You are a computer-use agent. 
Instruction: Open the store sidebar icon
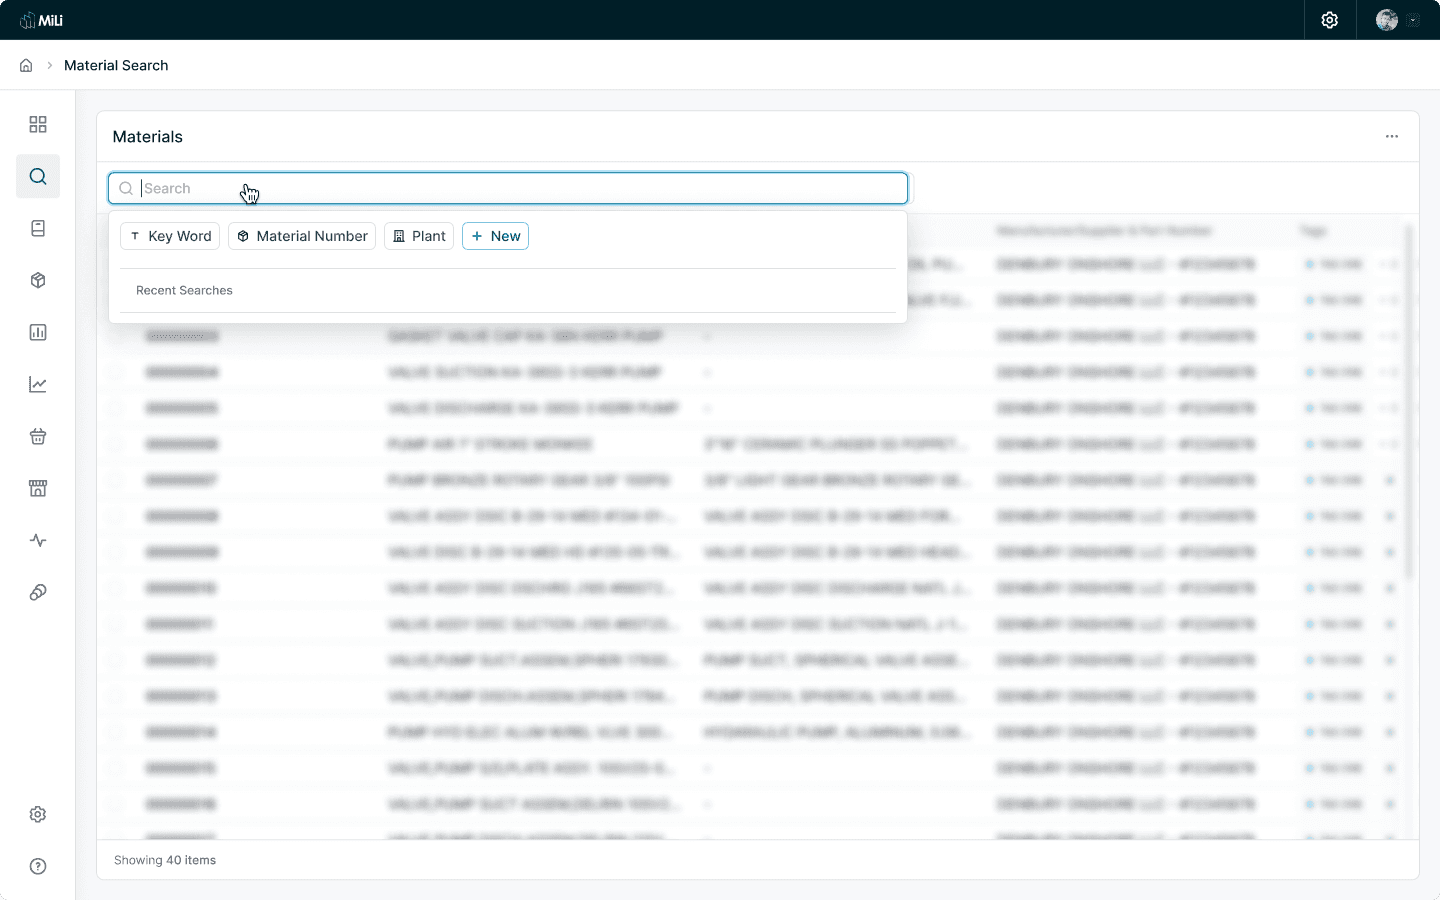click(38, 488)
